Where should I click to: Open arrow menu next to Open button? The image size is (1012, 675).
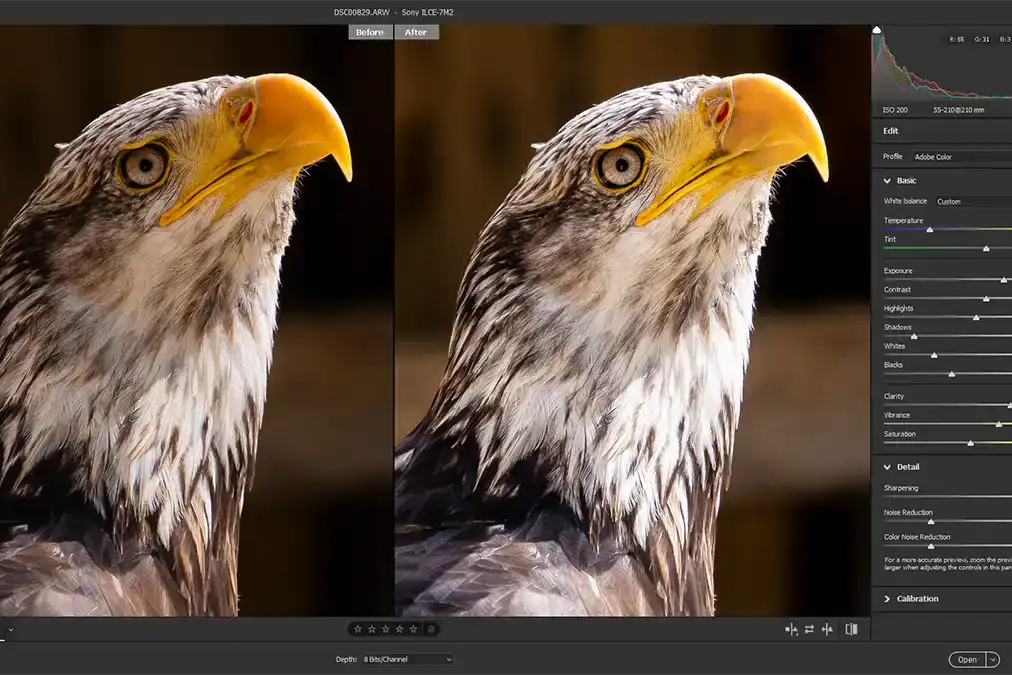pos(993,660)
